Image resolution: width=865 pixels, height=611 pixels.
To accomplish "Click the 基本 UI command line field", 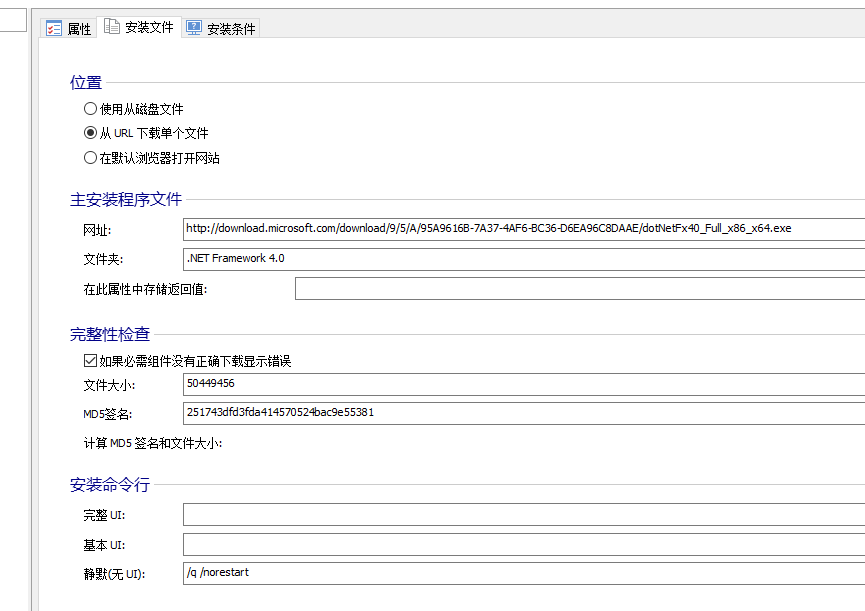I will point(524,544).
